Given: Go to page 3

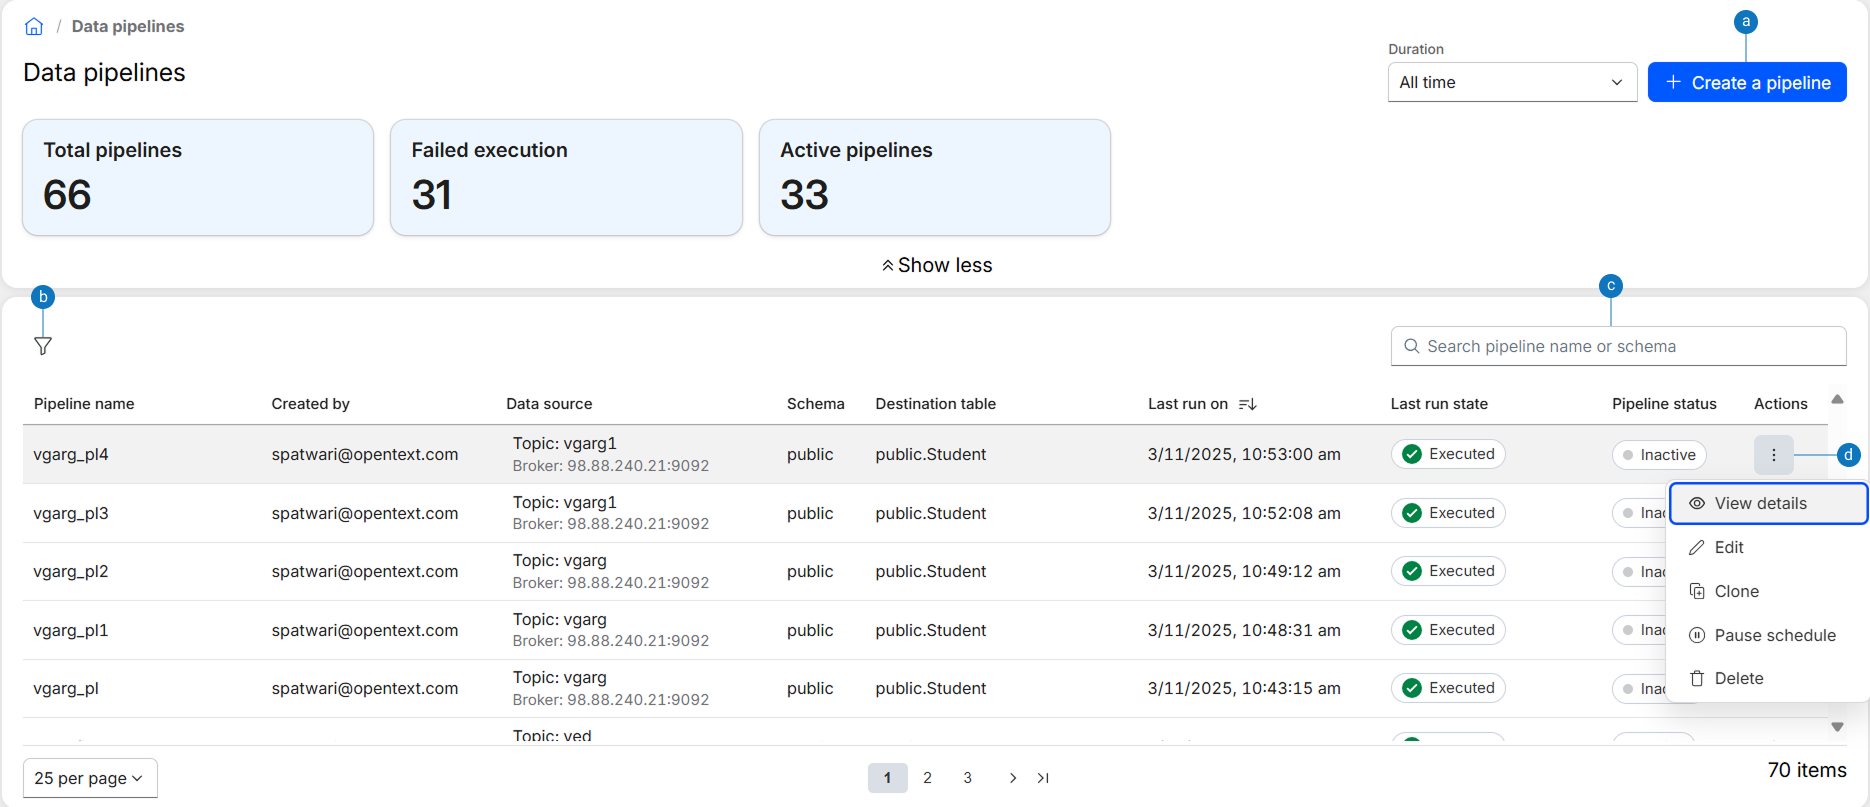Looking at the screenshot, I should 967,778.
